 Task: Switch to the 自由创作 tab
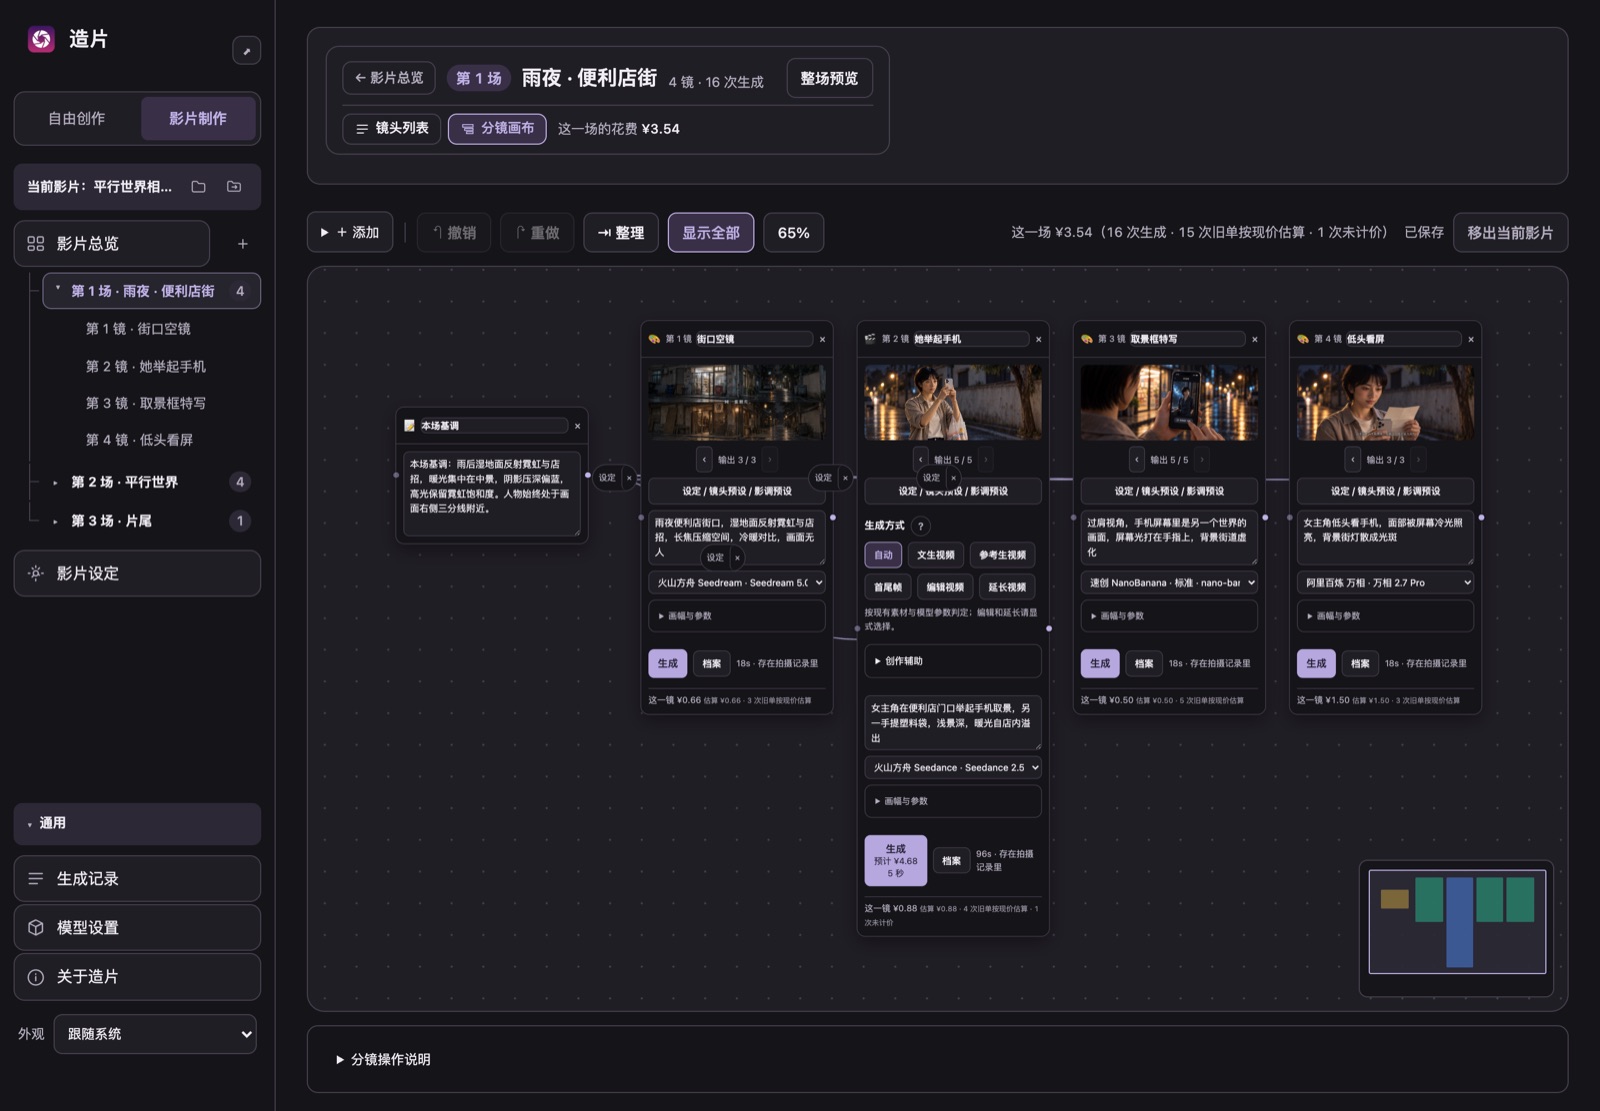[x=77, y=119]
